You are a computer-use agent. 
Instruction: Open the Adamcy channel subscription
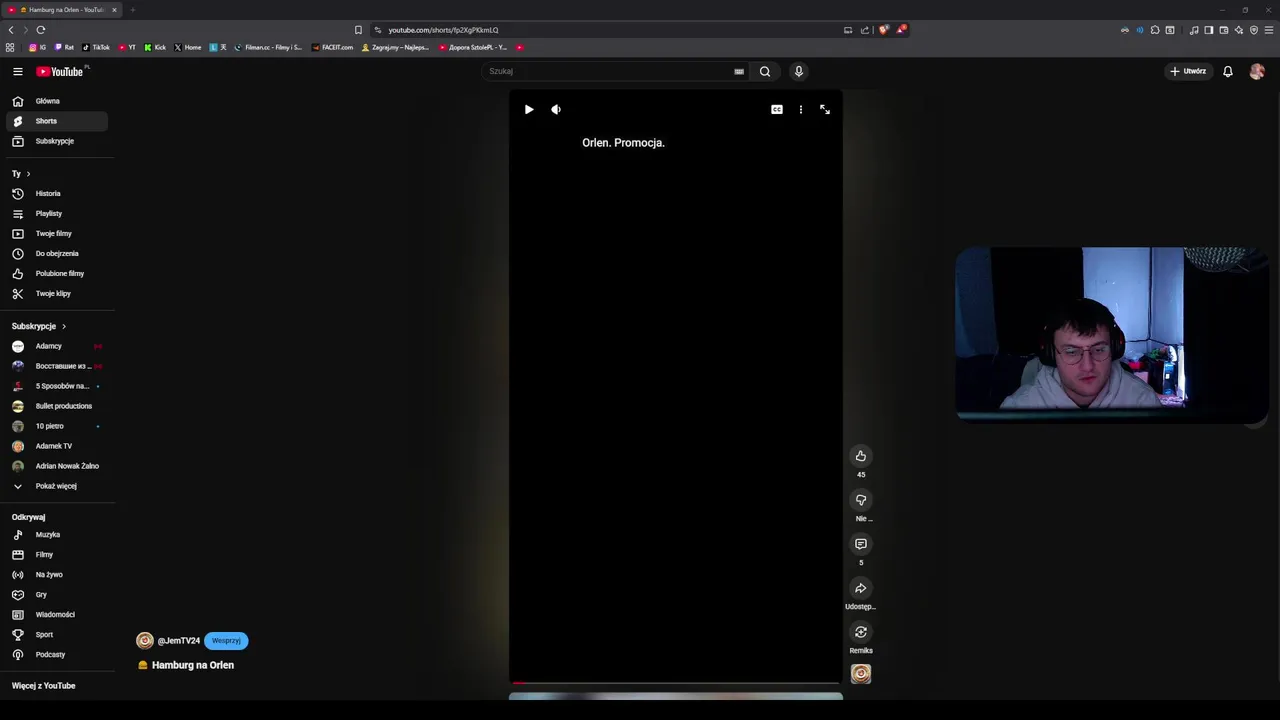56,346
